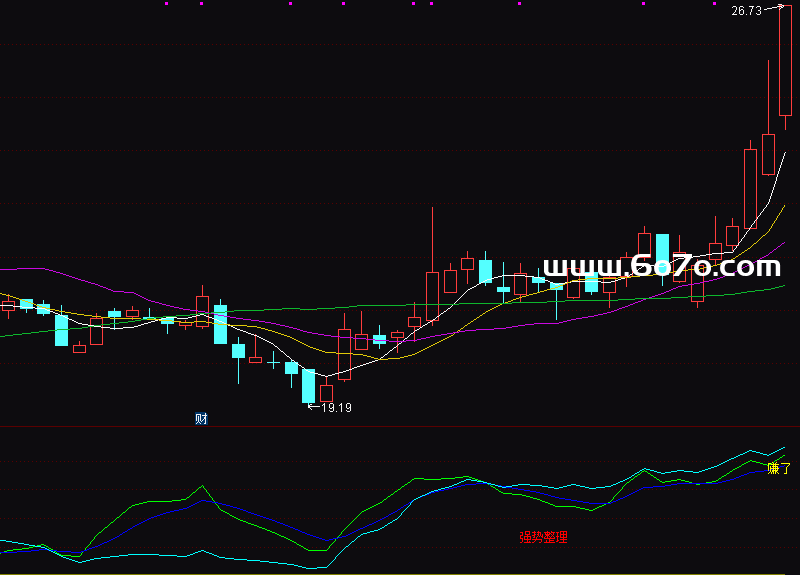Click the arrow beside the 26.73 high
The image size is (800, 575).
(x=770, y=10)
